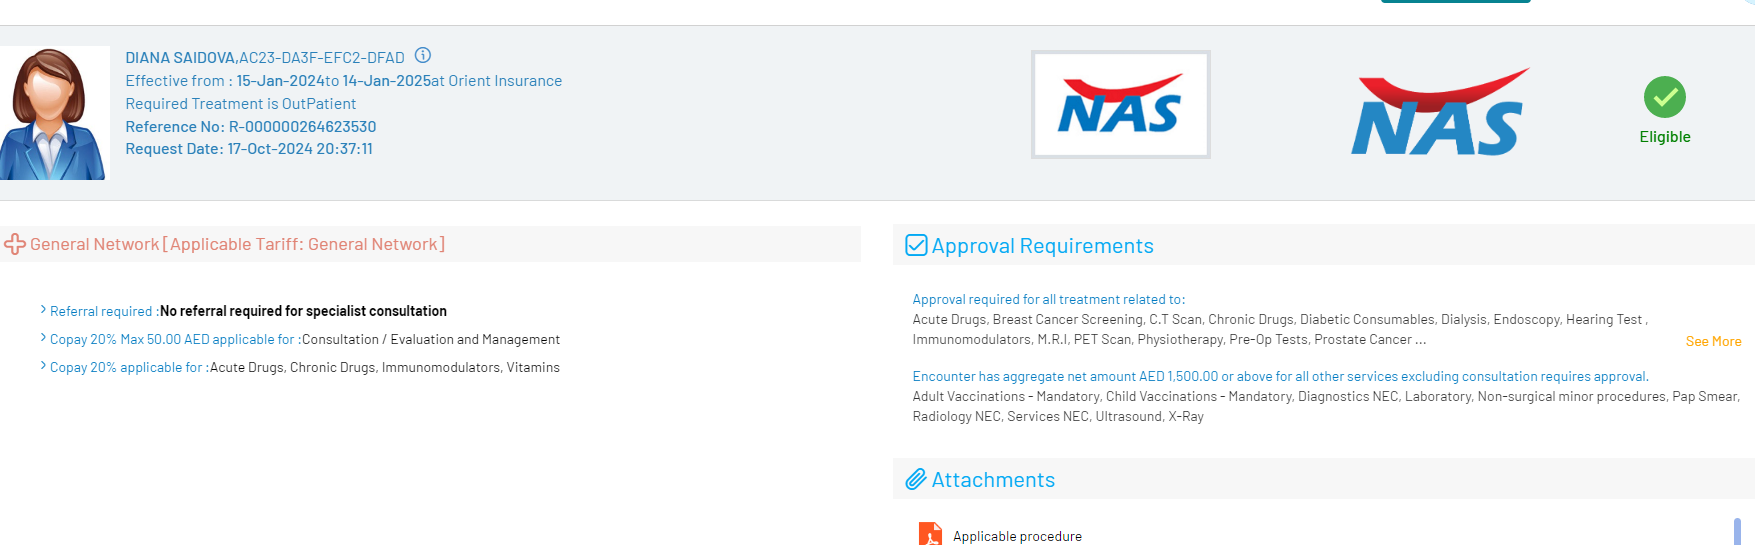The image size is (1755, 545).
Task: Click See More in approval requirements
Action: click(x=1714, y=341)
